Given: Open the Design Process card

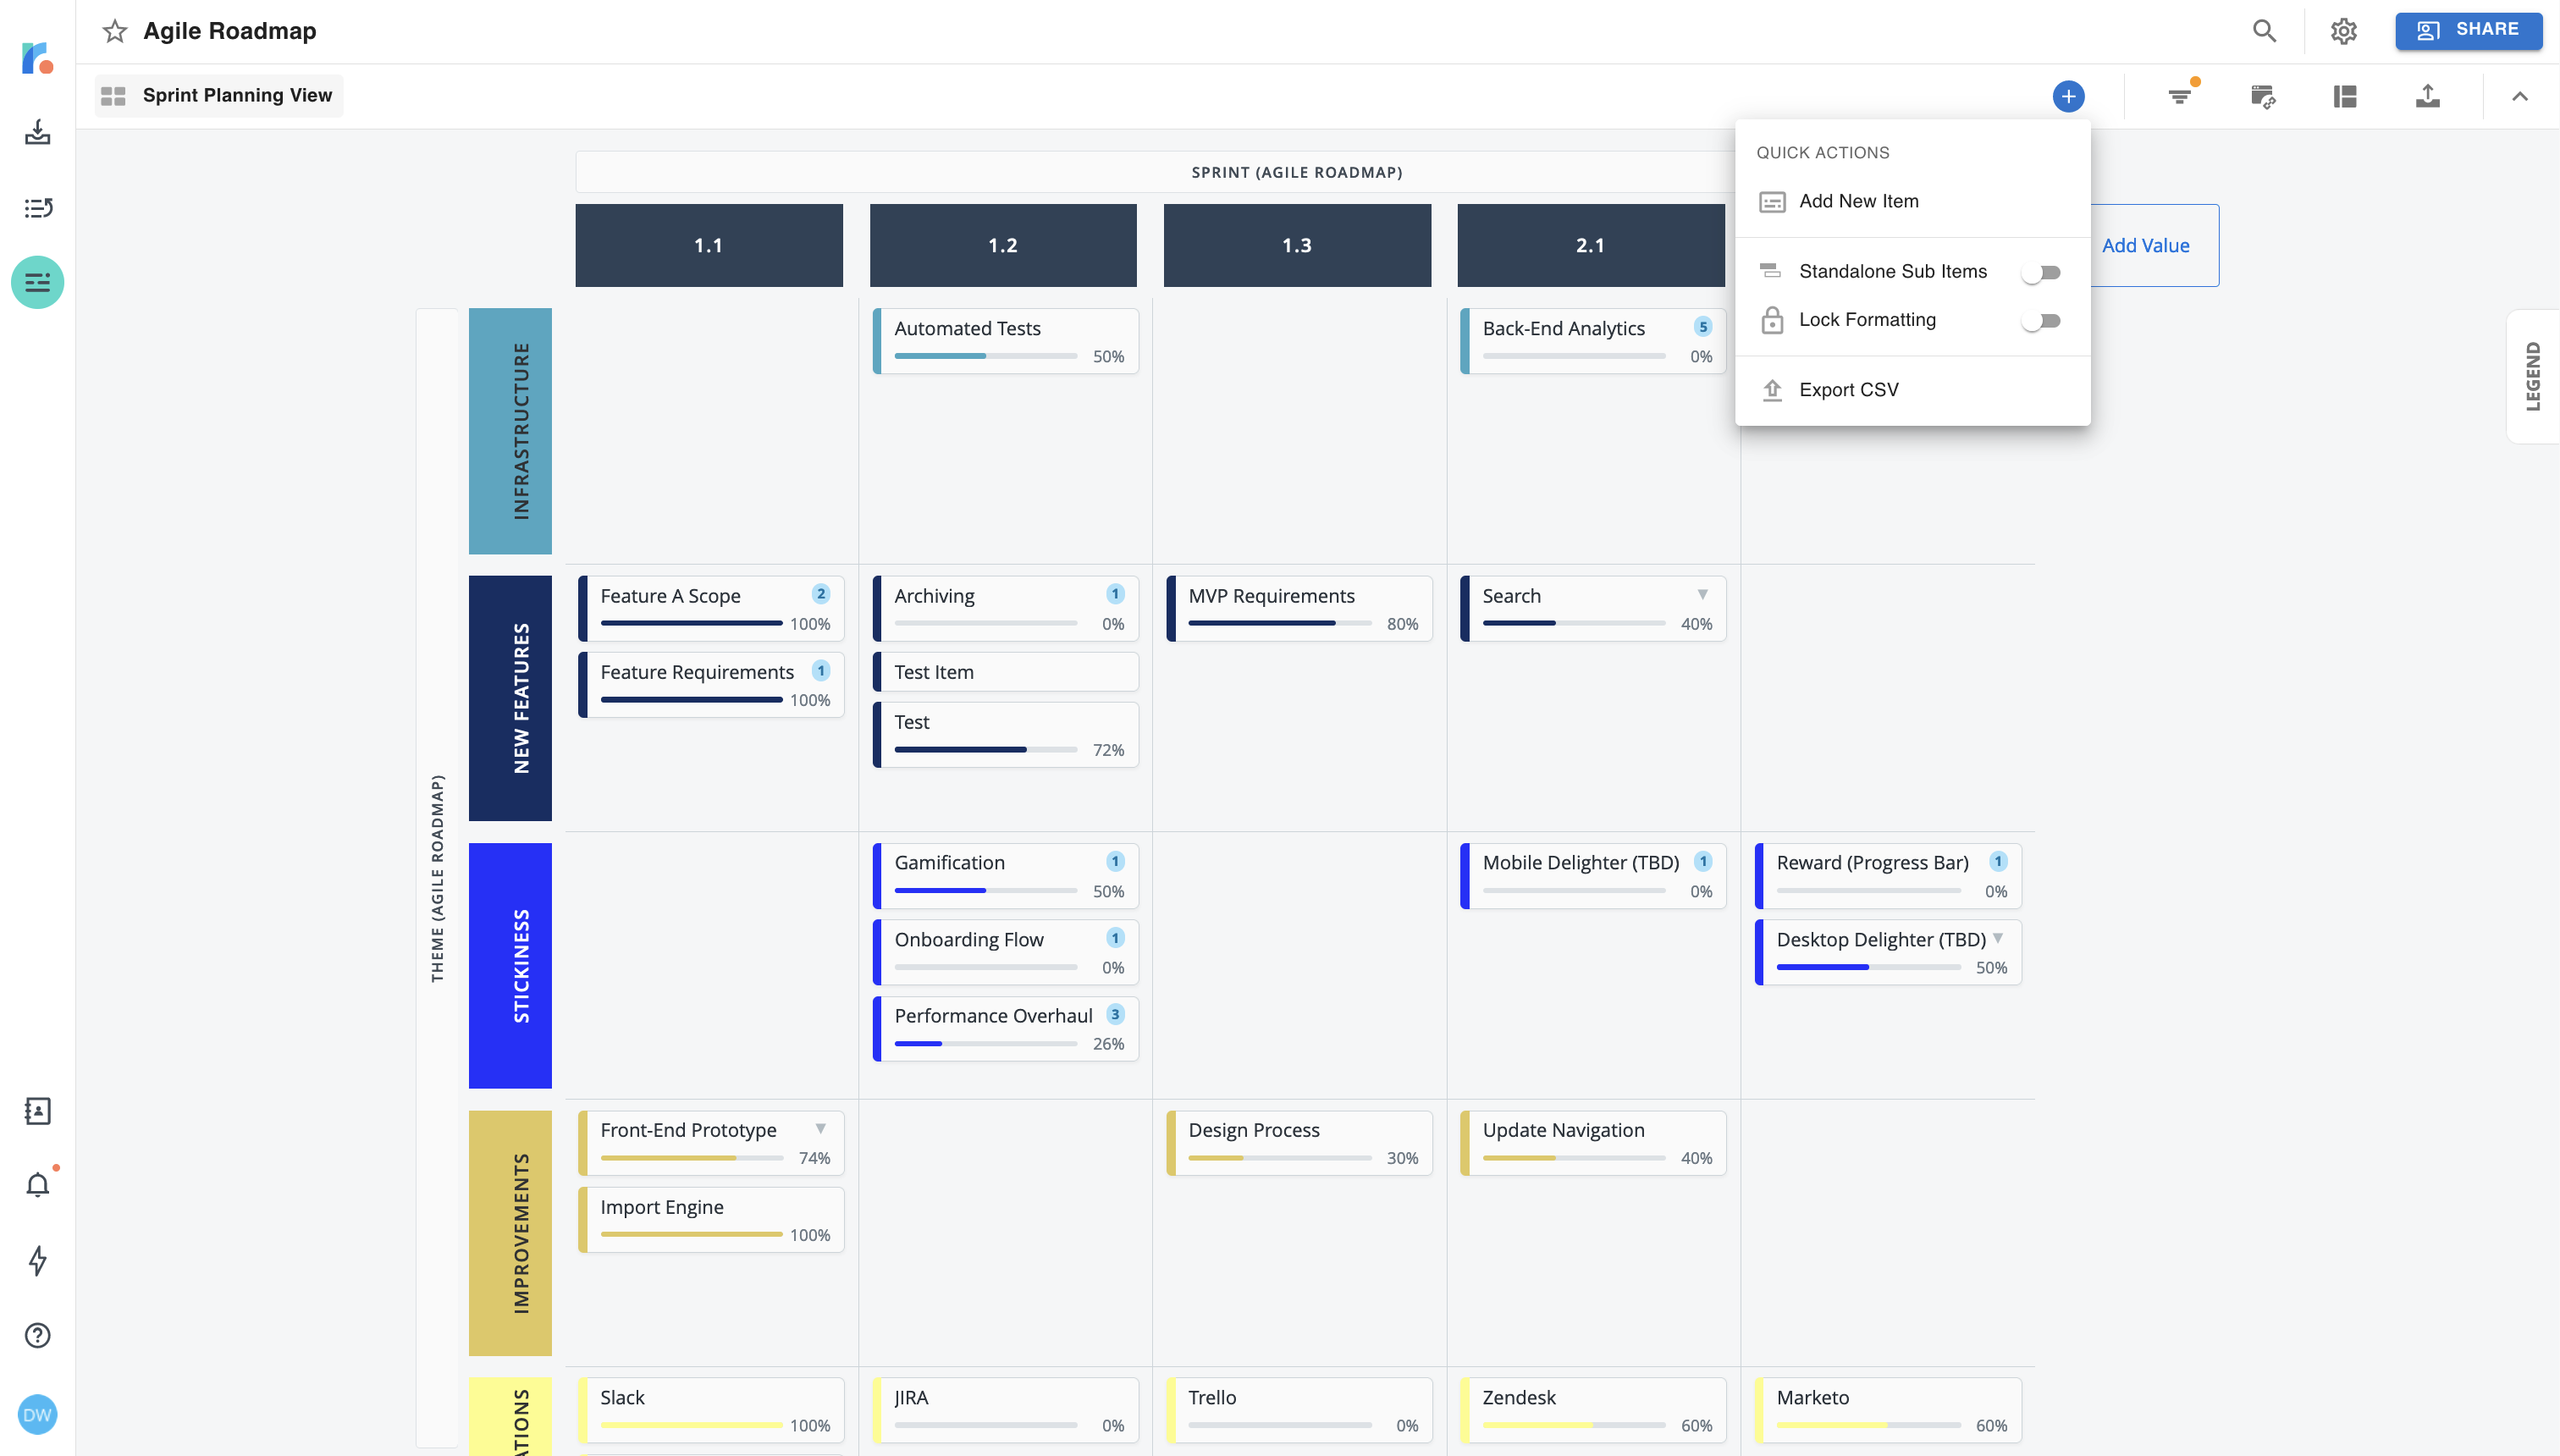Looking at the screenshot, I should pos(1299,1143).
